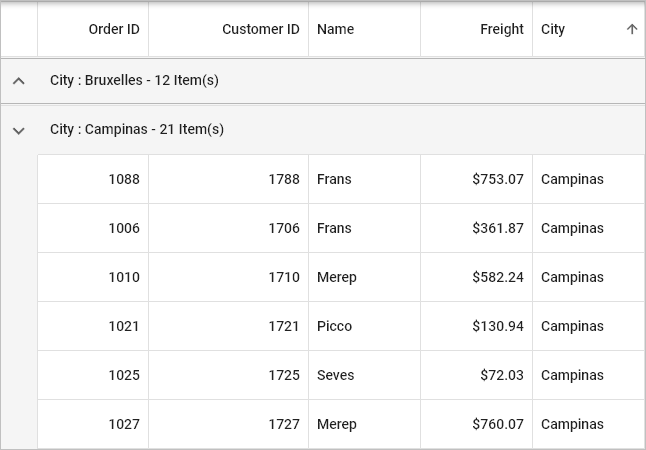Select Order ID cell 1027
The image size is (646, 450).
[93, 424]
